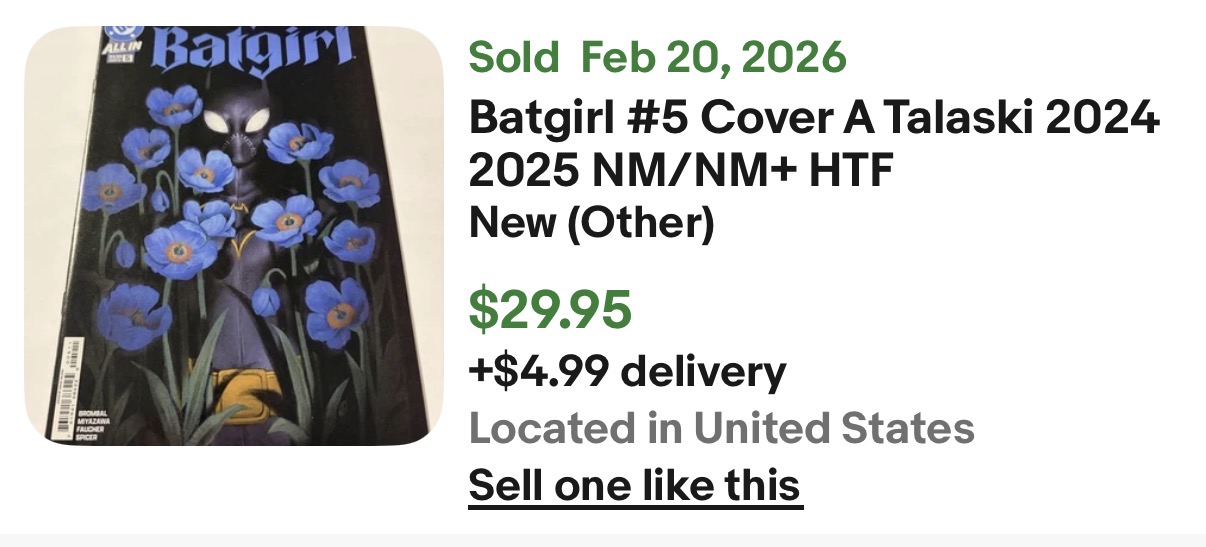Select the green $29.95 sold price
Viewport: 1206px width, 547px height.
(x=550, y=311)
